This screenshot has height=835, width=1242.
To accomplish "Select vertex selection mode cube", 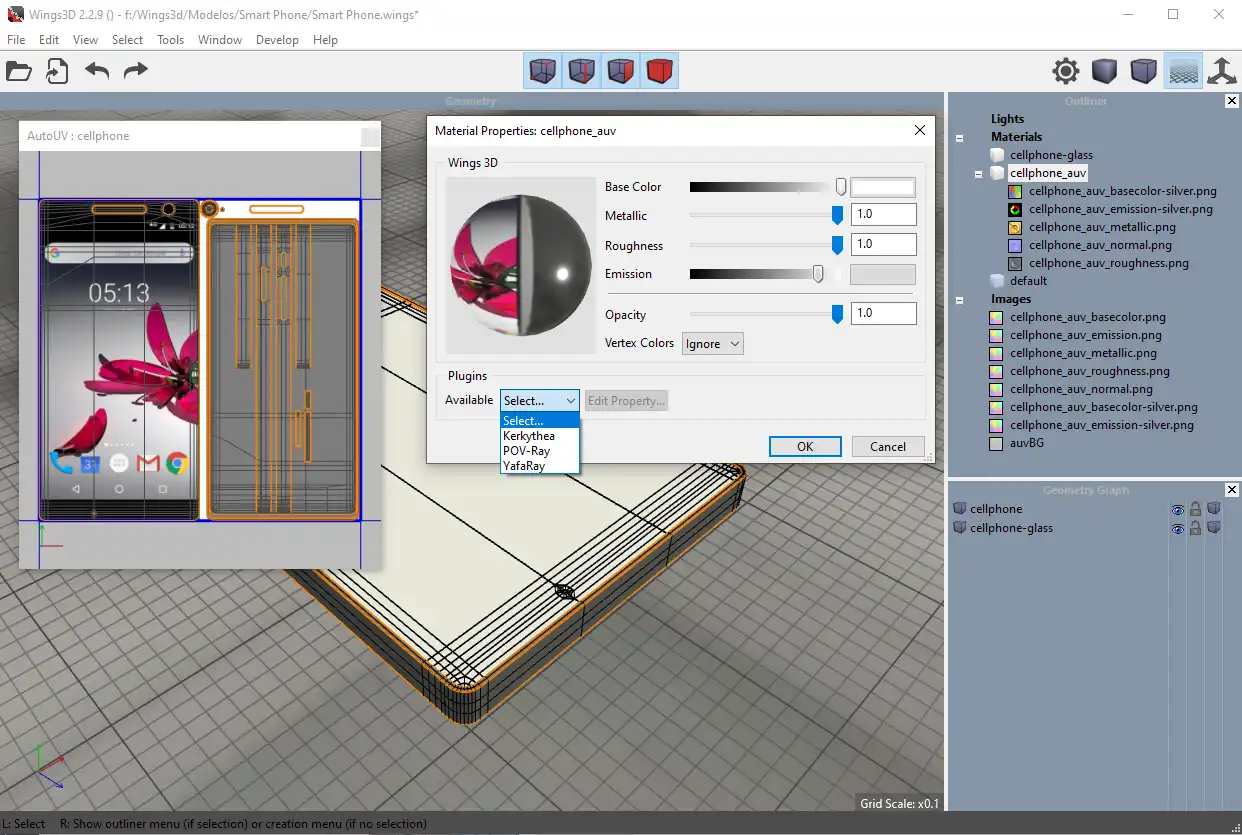I will [x=542, y=71].
